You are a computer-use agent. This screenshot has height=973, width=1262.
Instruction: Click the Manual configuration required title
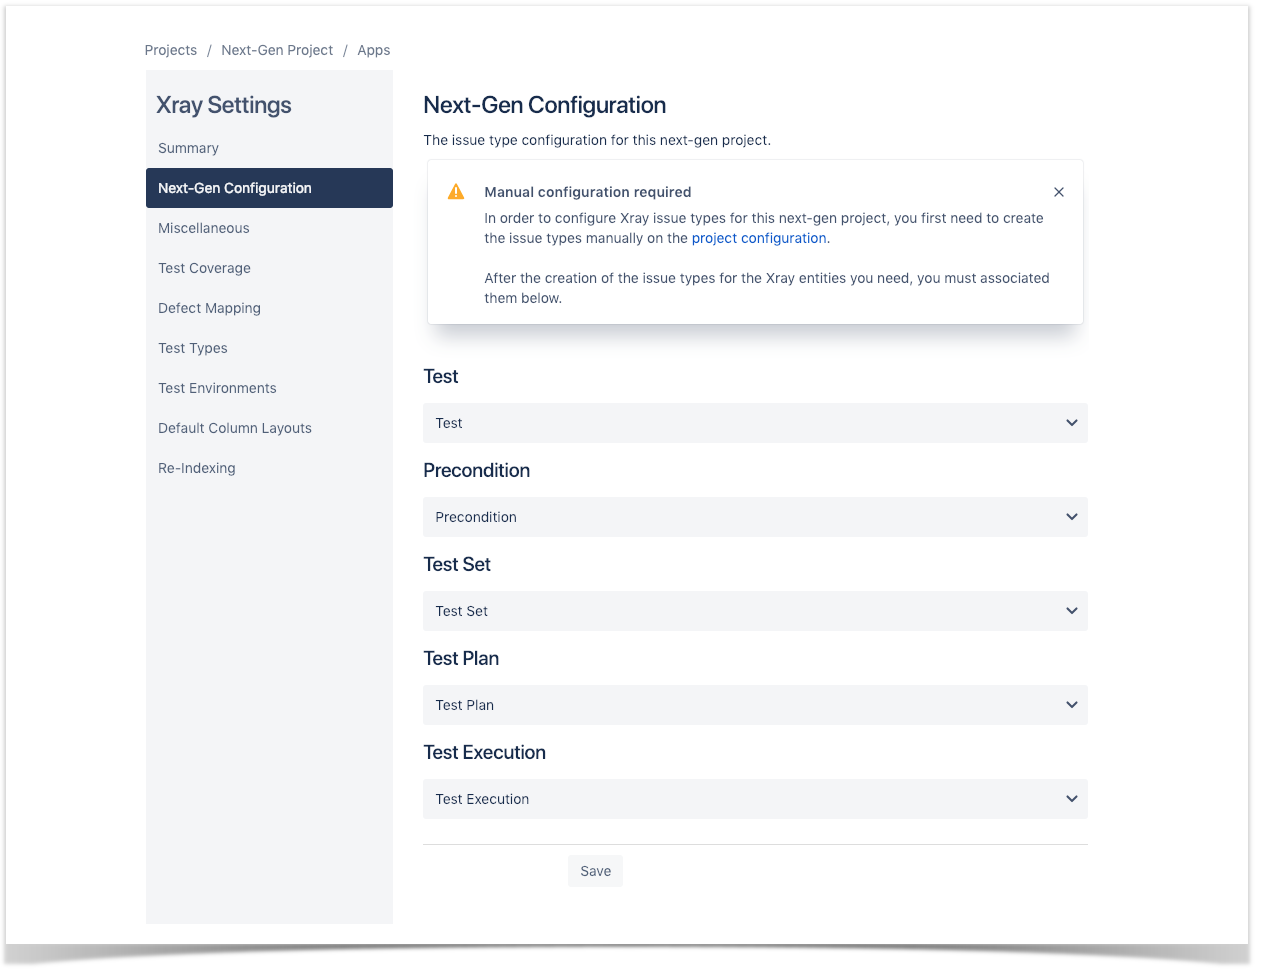pos(588,192)
